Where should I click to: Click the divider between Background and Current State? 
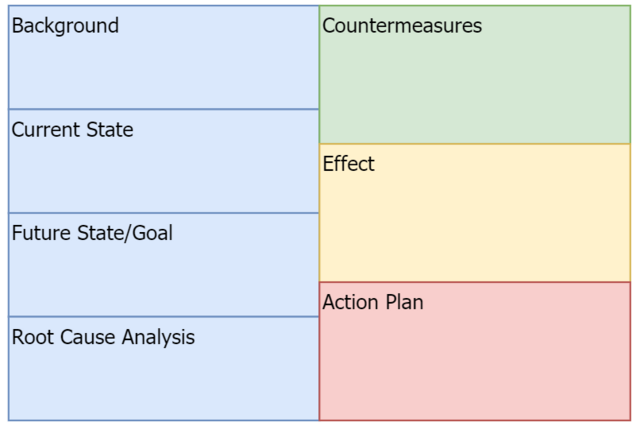coord(163,109)
